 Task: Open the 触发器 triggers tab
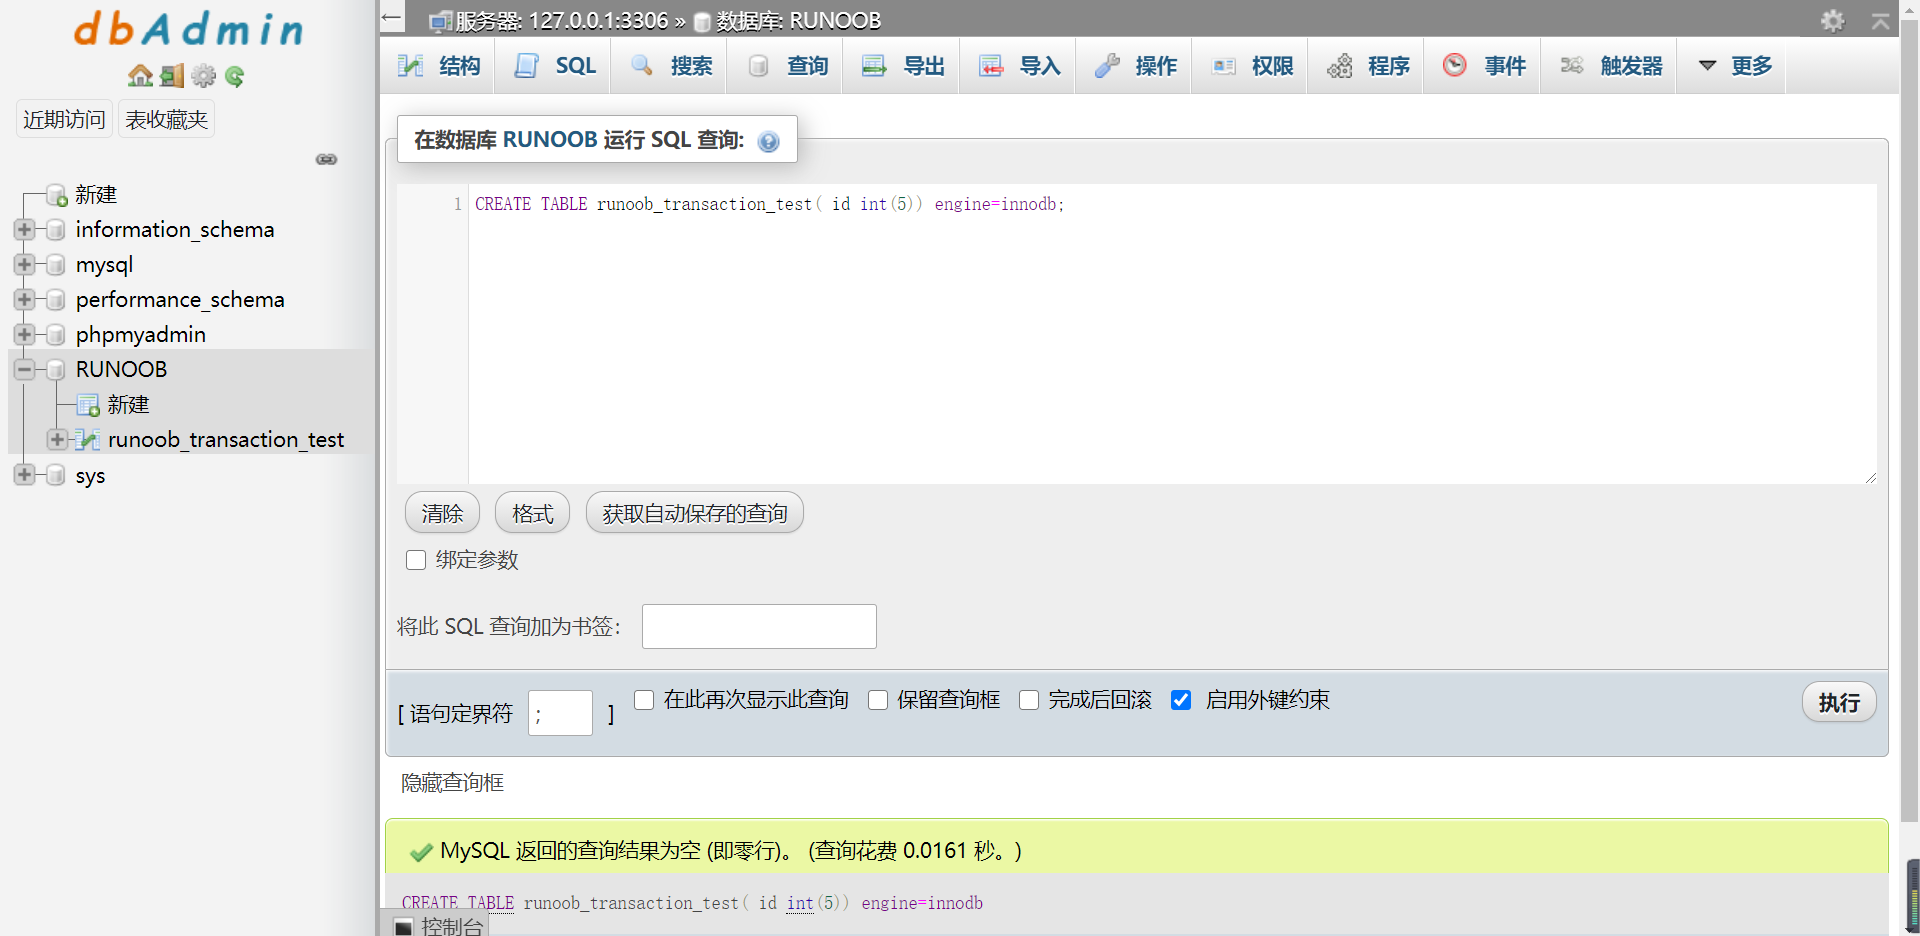1610,66
